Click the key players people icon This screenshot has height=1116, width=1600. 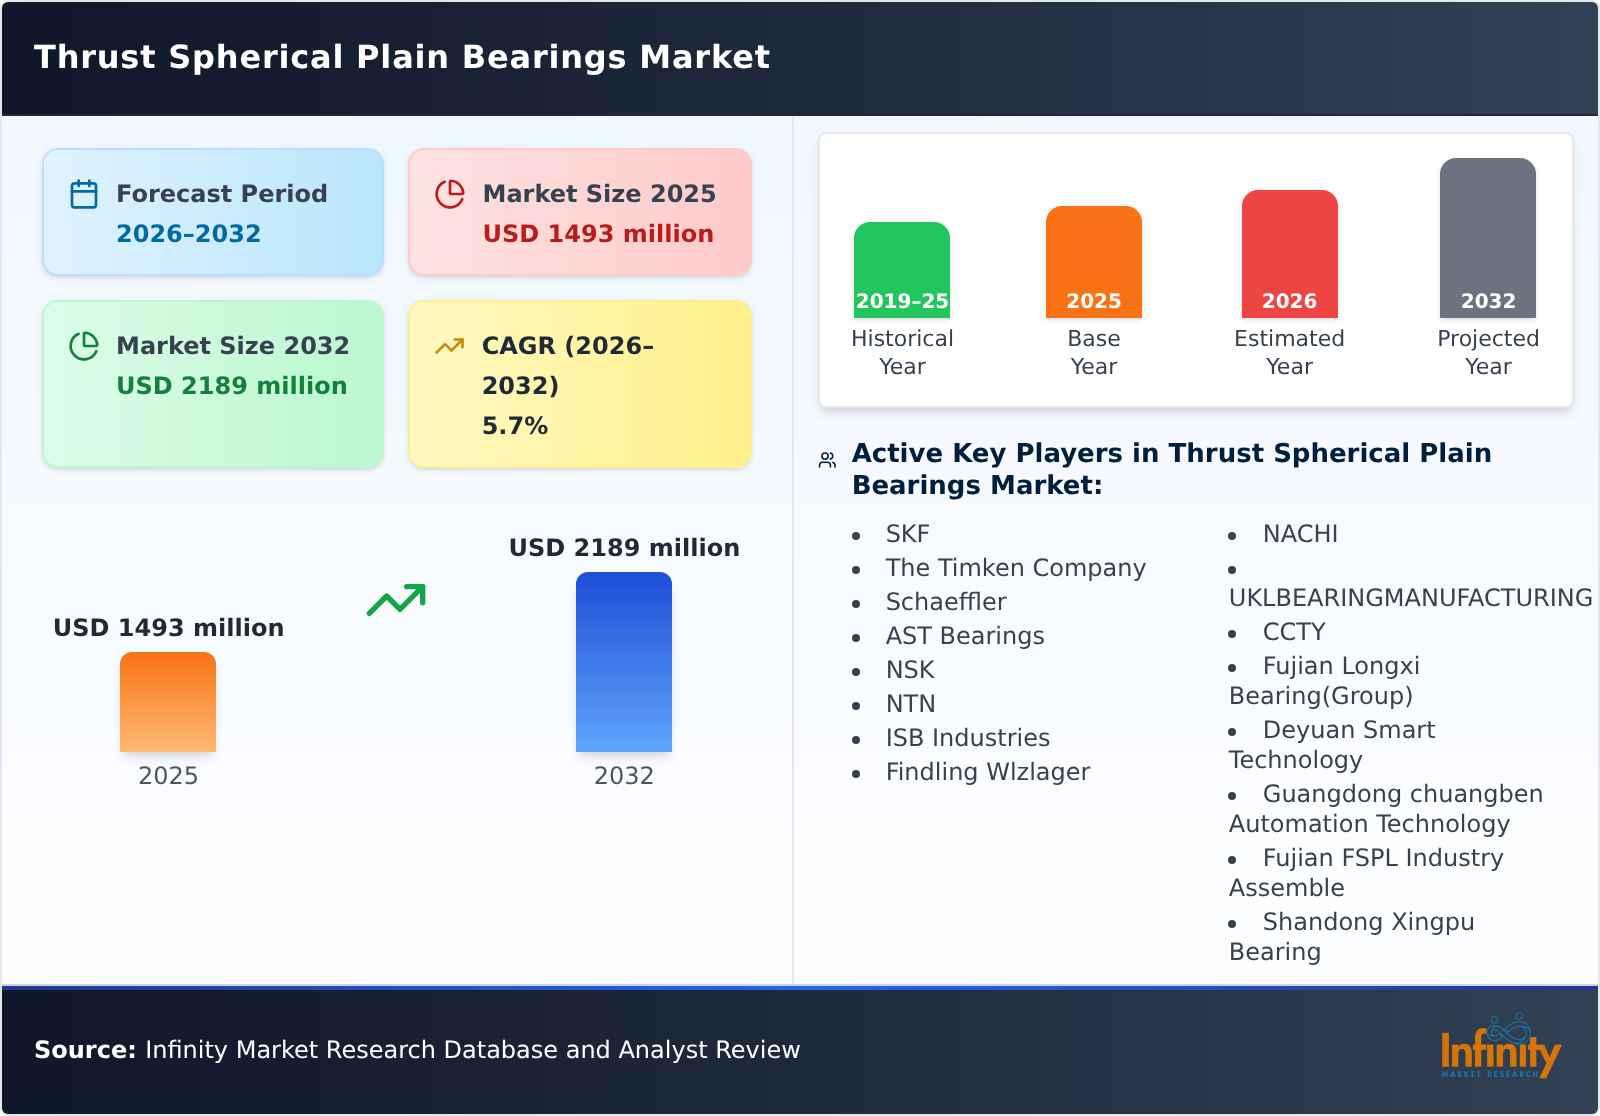(x=826, y=457)
